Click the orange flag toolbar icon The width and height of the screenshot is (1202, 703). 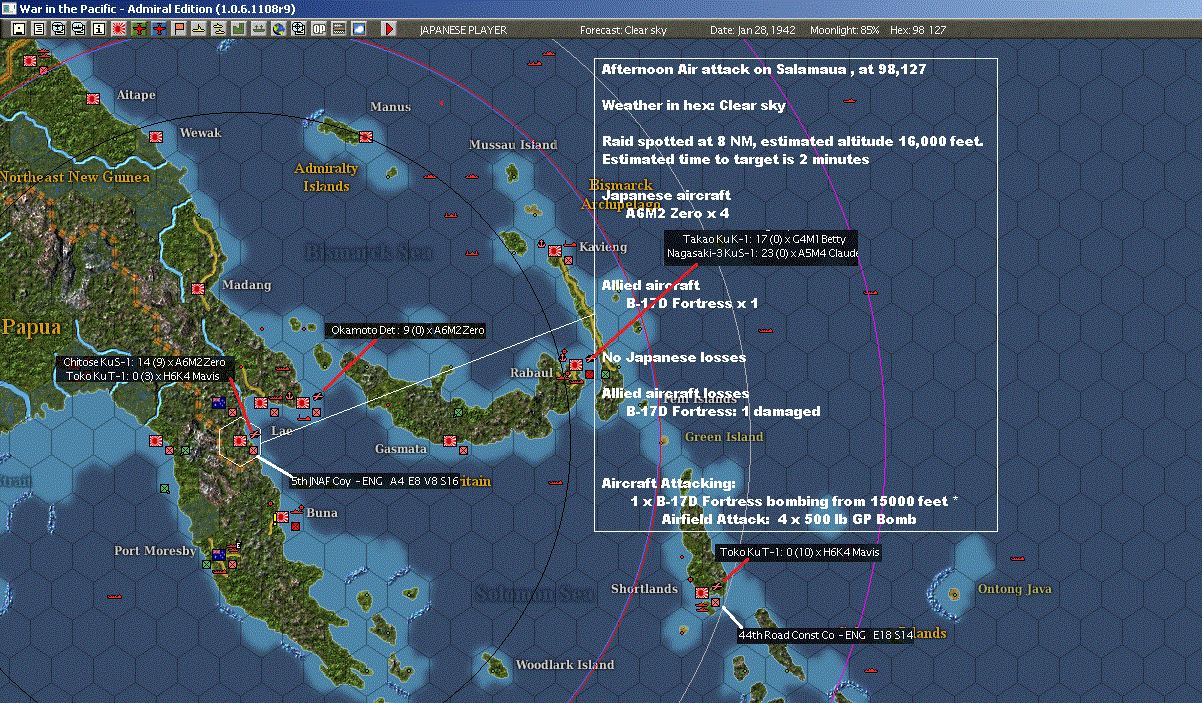tap(179, 29)
